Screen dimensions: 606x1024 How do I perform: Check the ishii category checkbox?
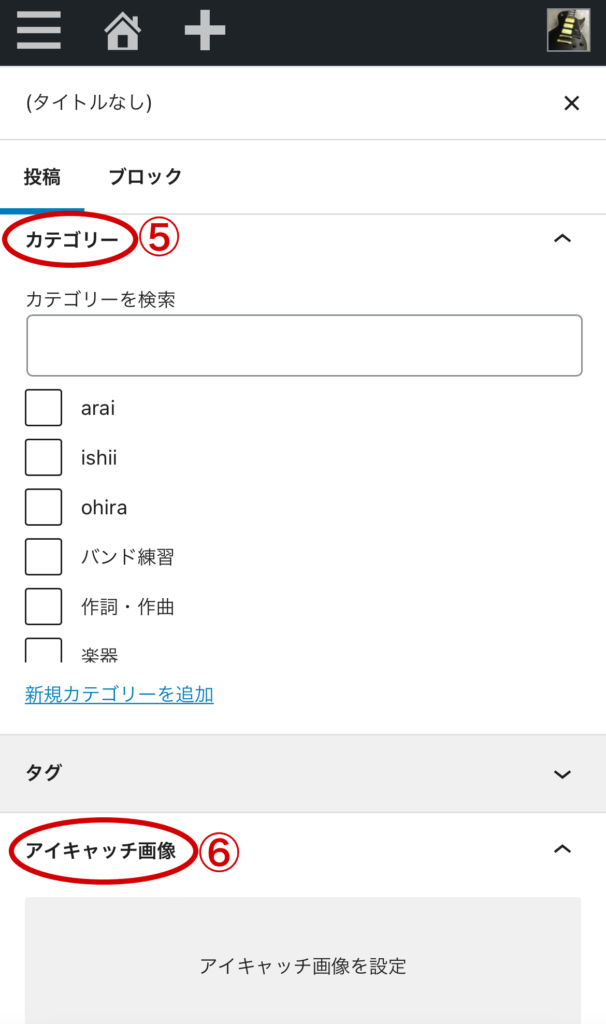pyautogui.click(x=44, y=458)
